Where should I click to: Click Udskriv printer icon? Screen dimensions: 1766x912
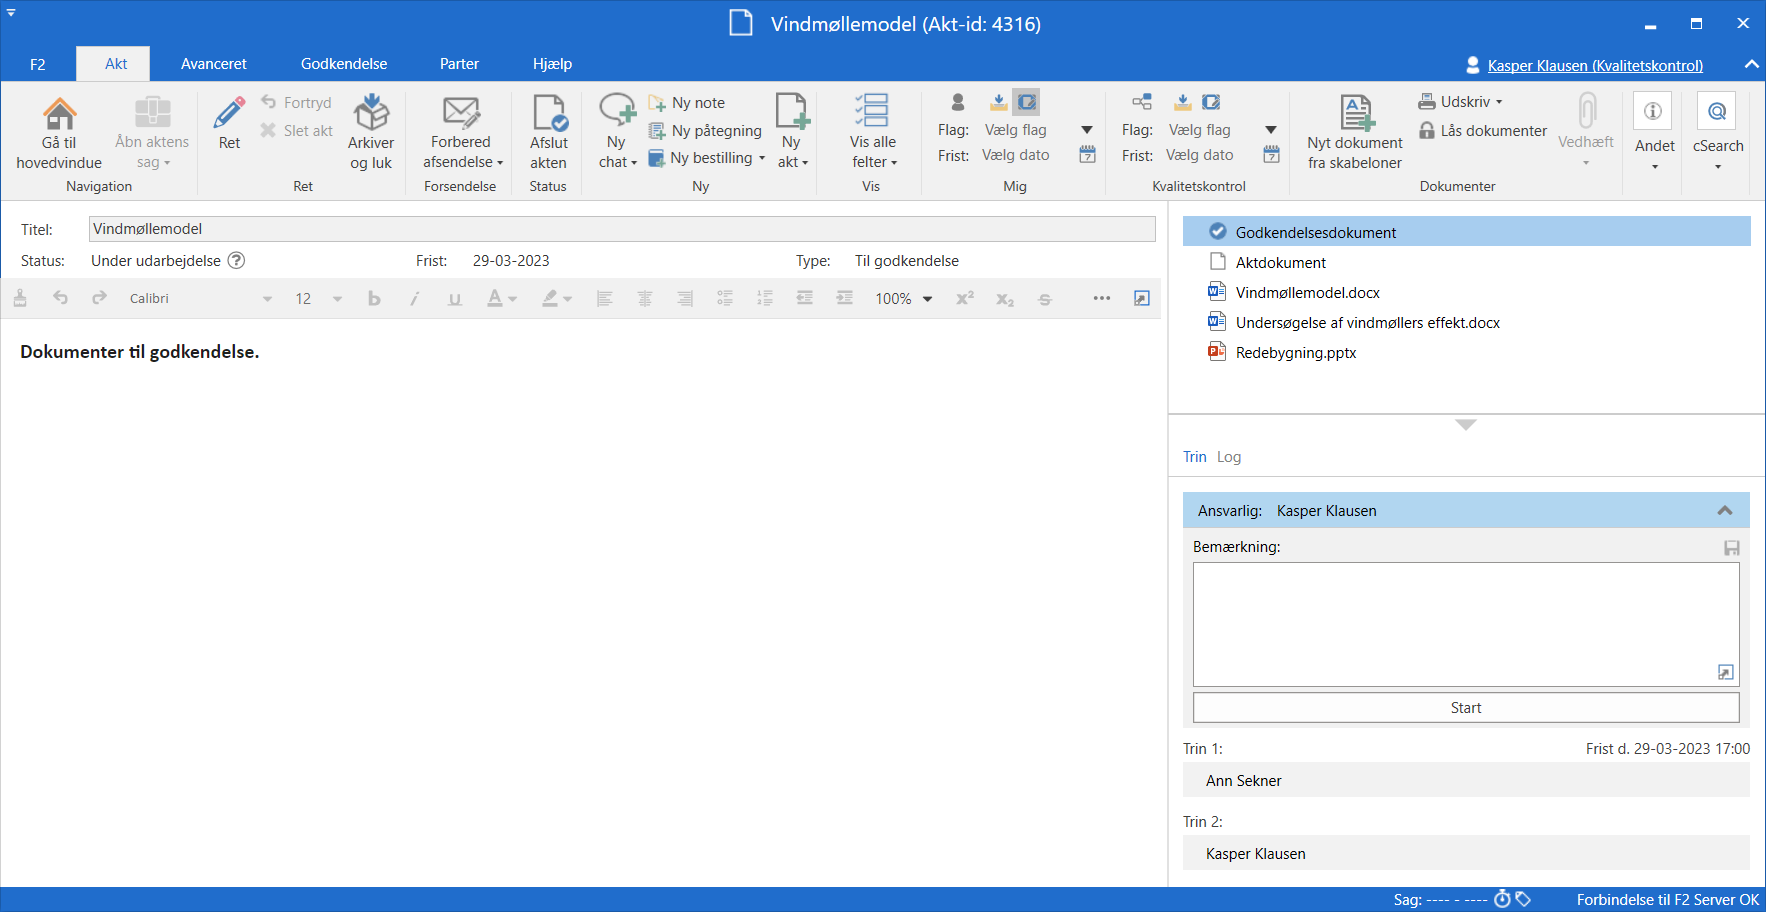(1427, 102)
